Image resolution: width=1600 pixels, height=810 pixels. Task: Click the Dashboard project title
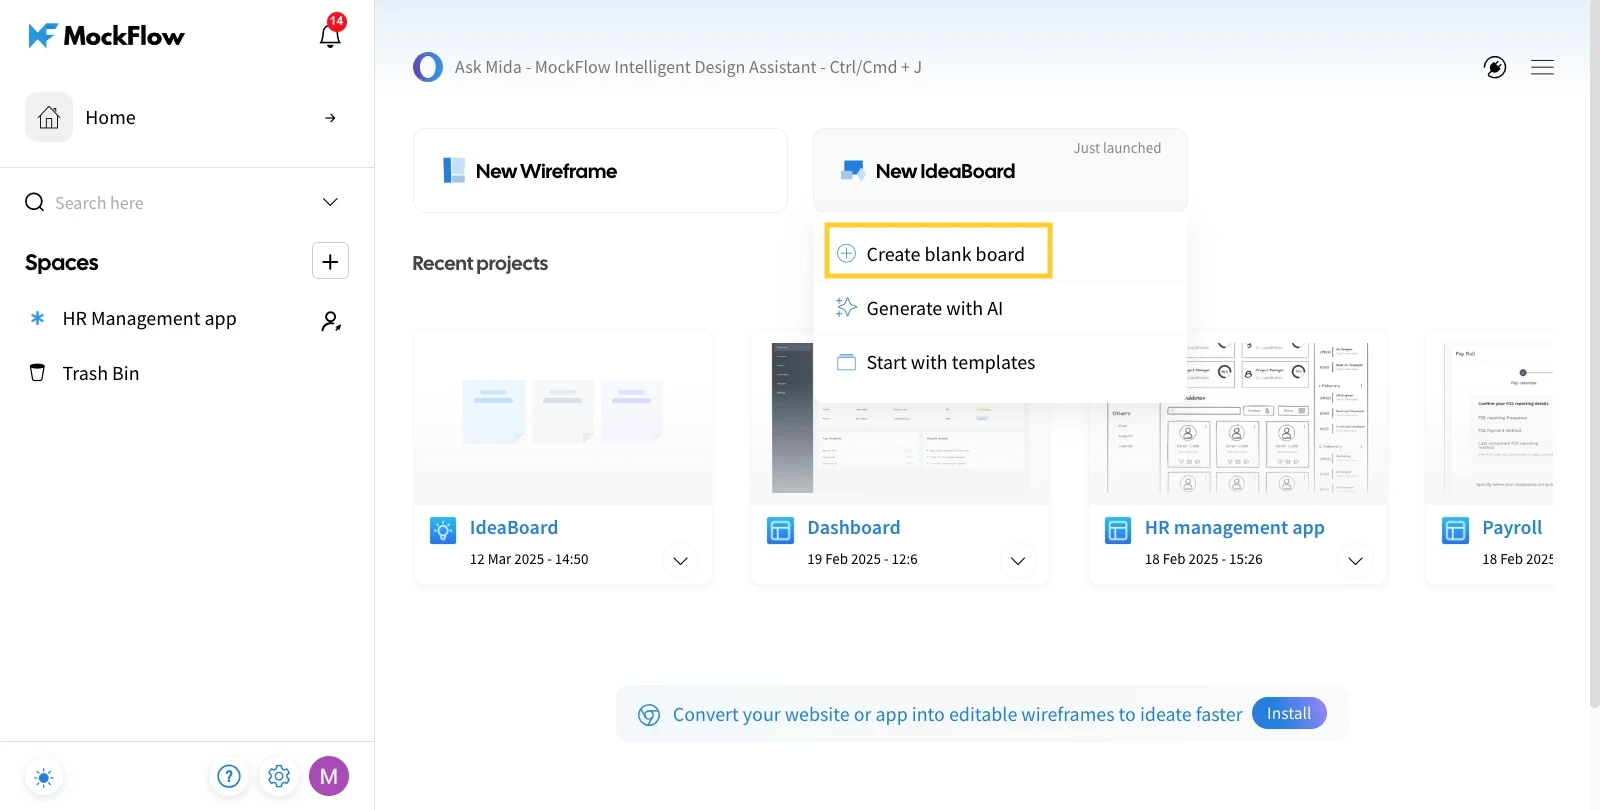(854, 527)
